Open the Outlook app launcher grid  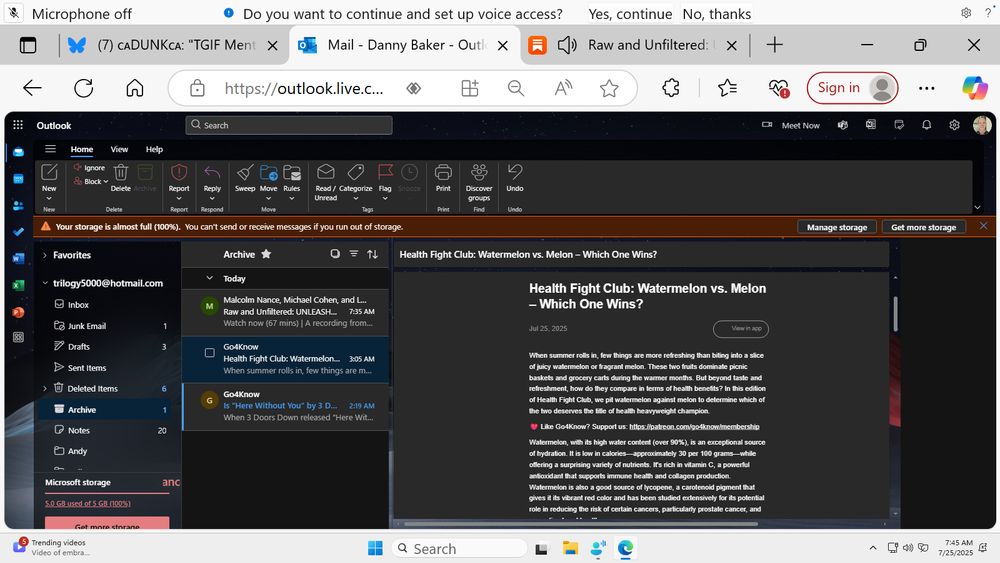[x=18, y=125]
